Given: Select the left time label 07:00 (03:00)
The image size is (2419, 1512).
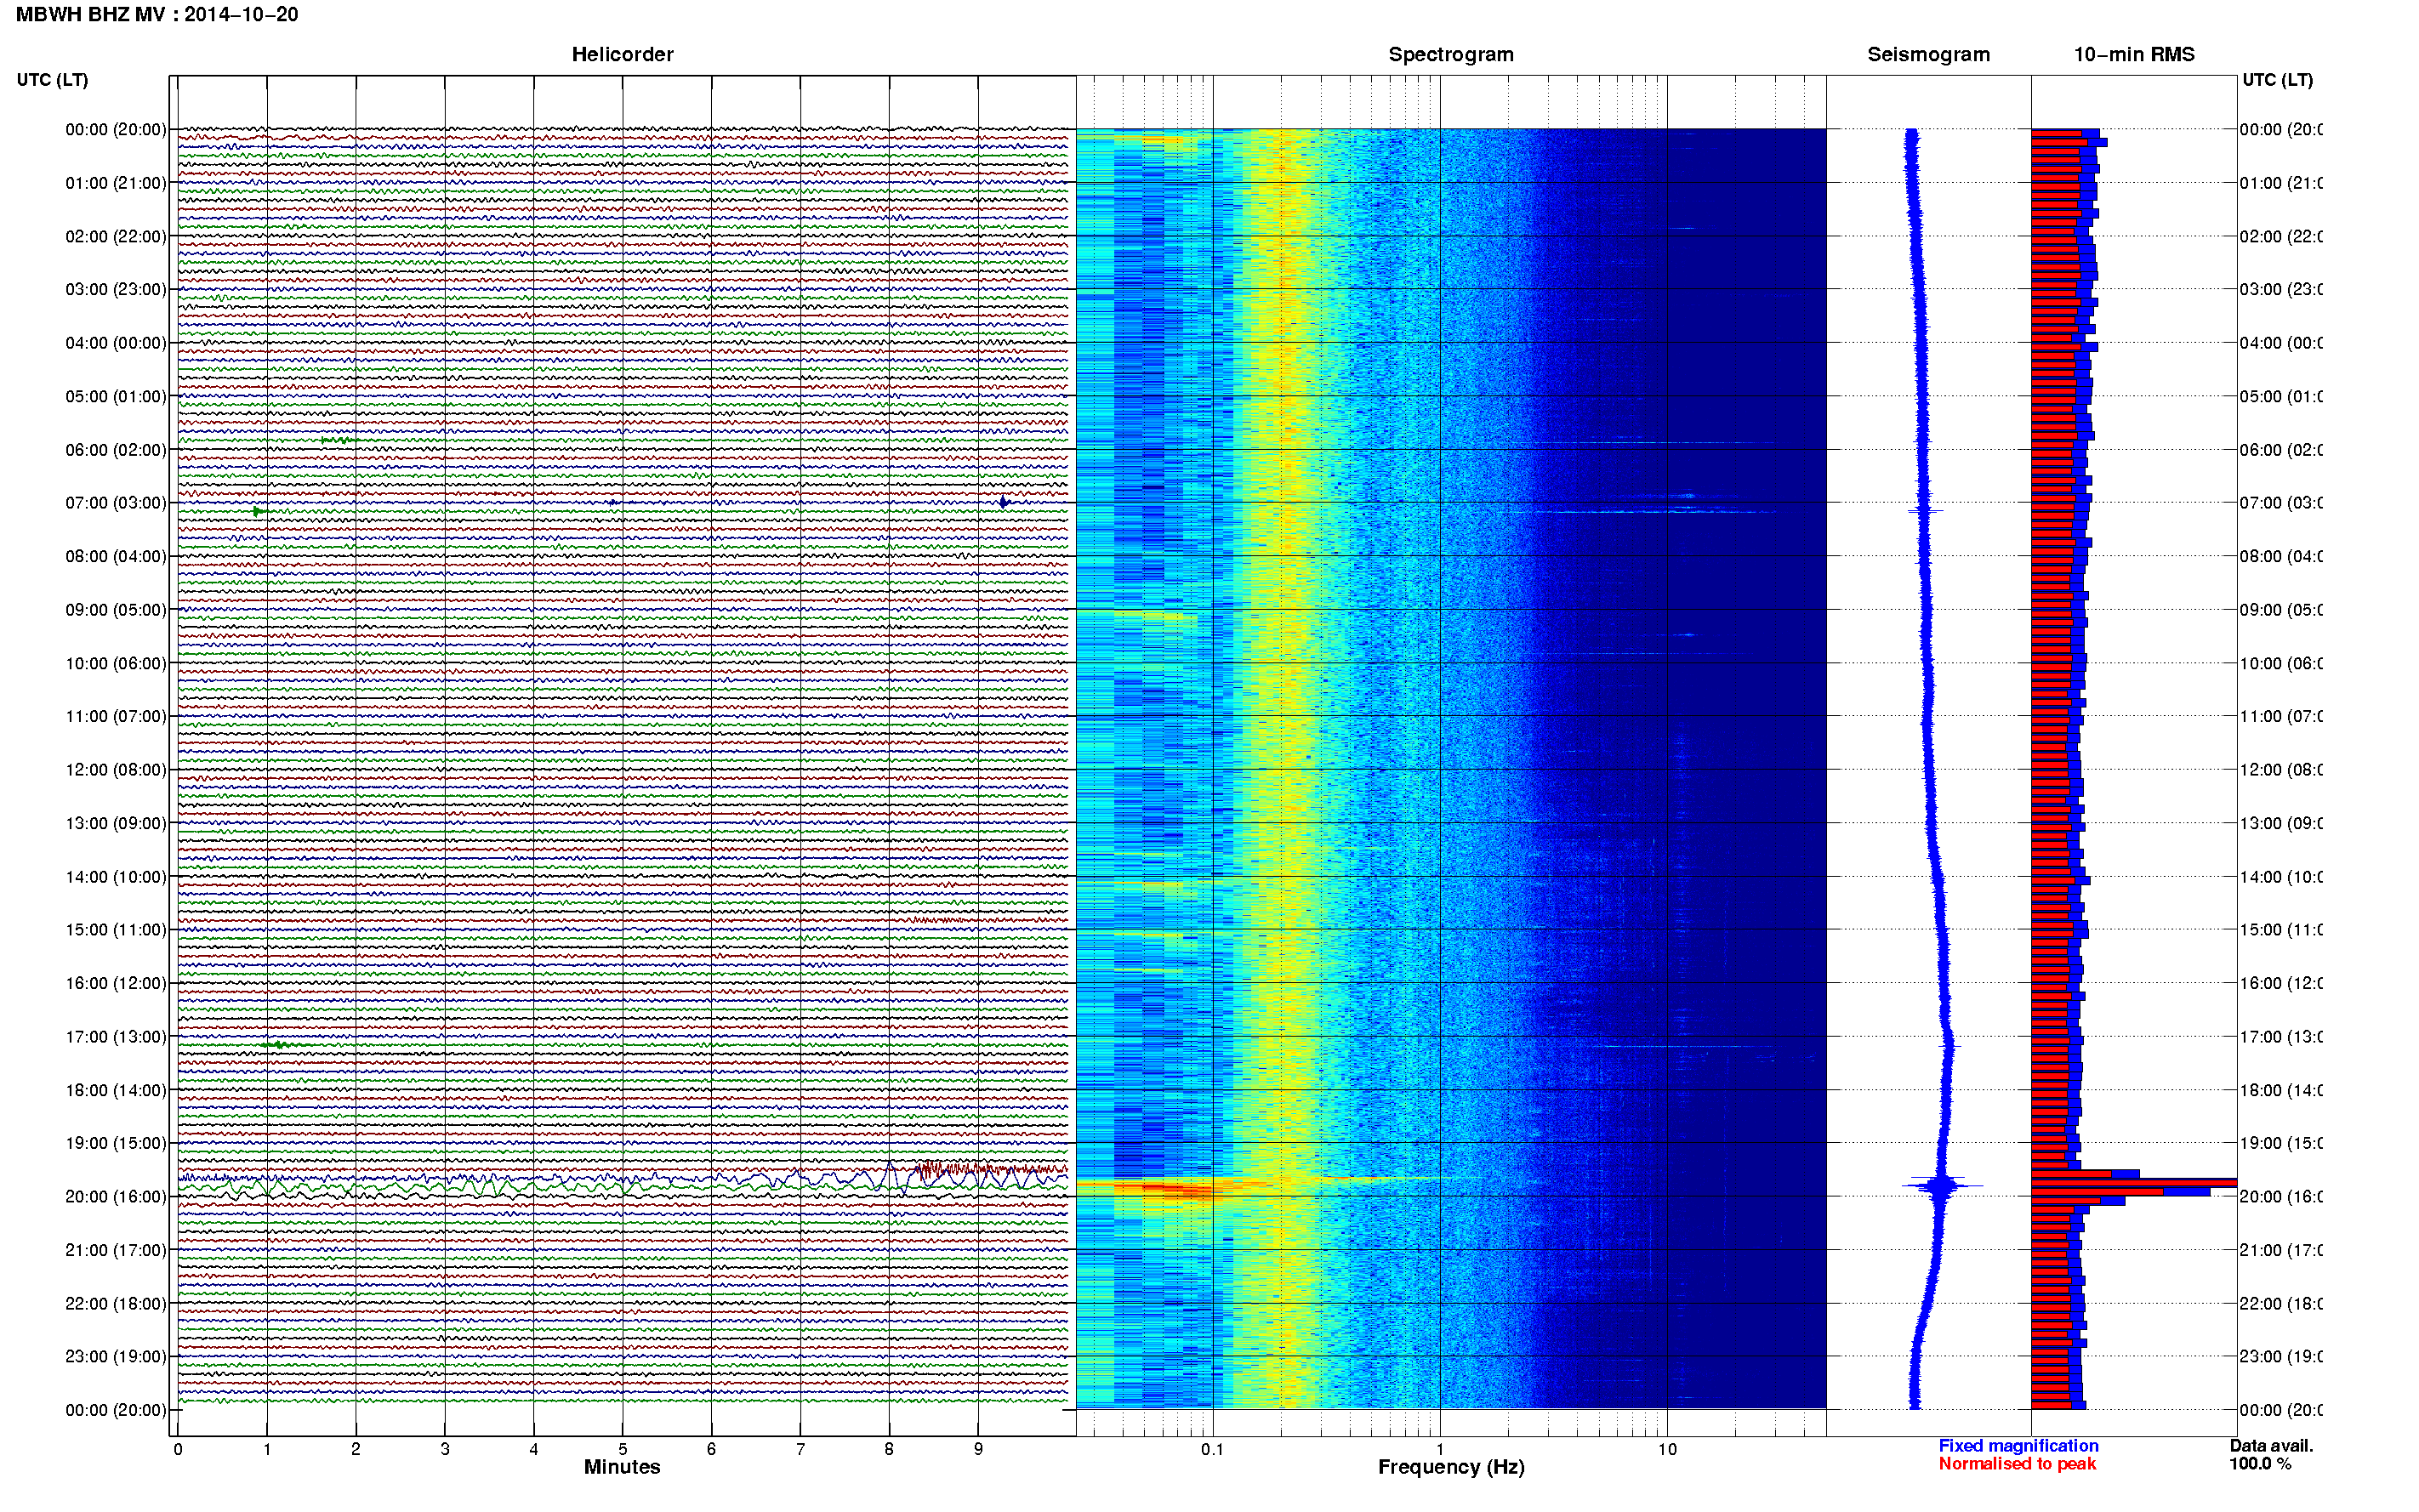Looking at the screenshot, I should tap(116, 503).
